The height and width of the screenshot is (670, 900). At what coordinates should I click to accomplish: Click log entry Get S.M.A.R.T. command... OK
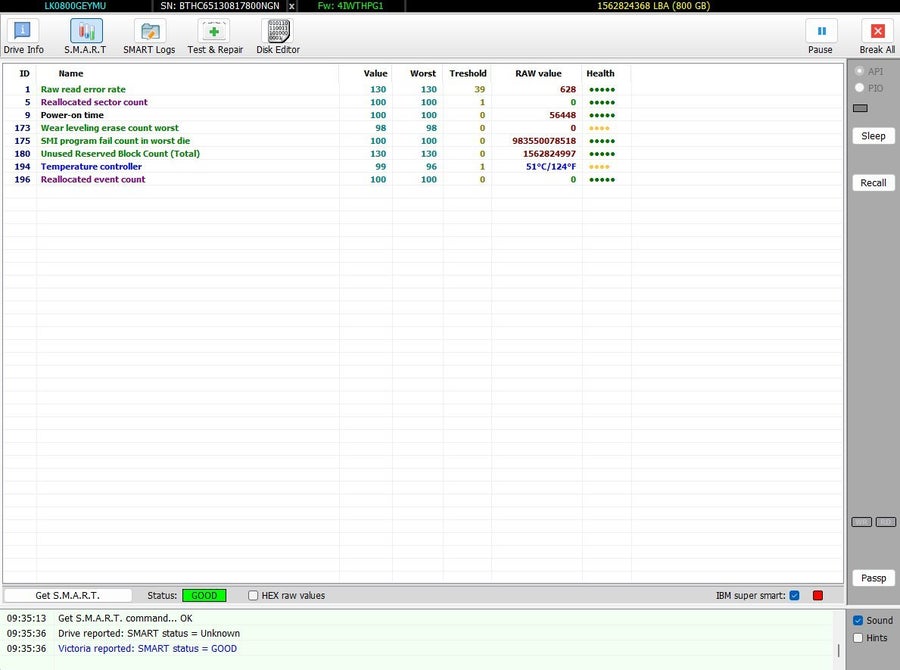[125, 618]
